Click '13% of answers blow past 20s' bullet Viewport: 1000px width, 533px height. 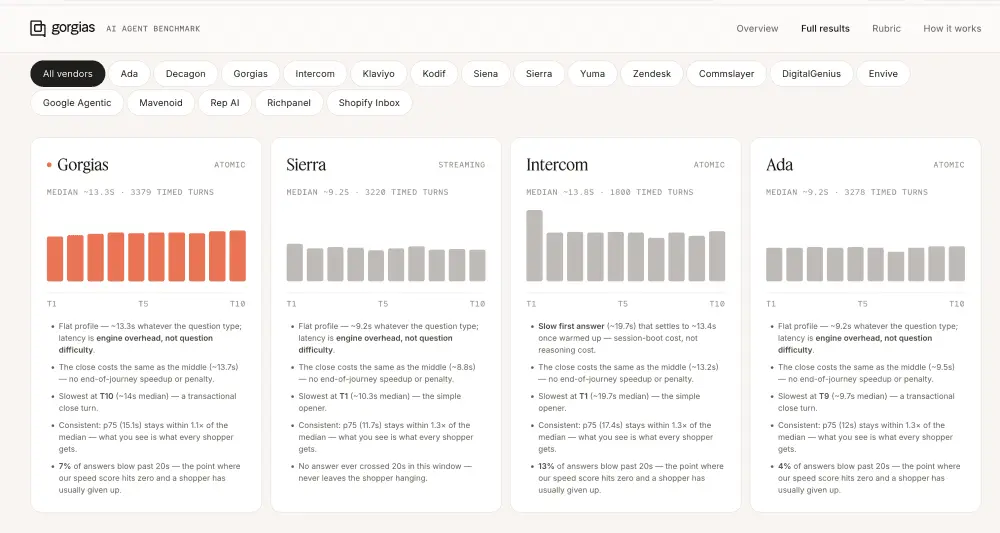(x=631, y=478)
